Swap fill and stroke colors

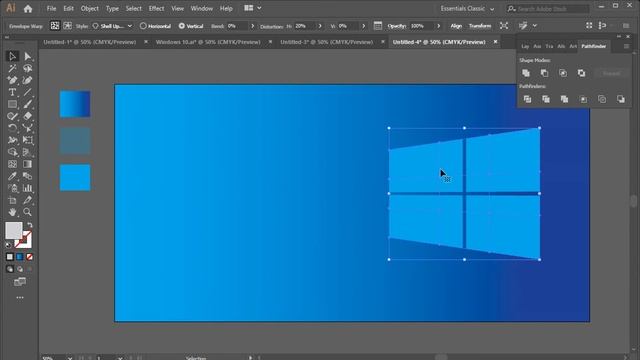pyautogui.click(x=29, y=225)
